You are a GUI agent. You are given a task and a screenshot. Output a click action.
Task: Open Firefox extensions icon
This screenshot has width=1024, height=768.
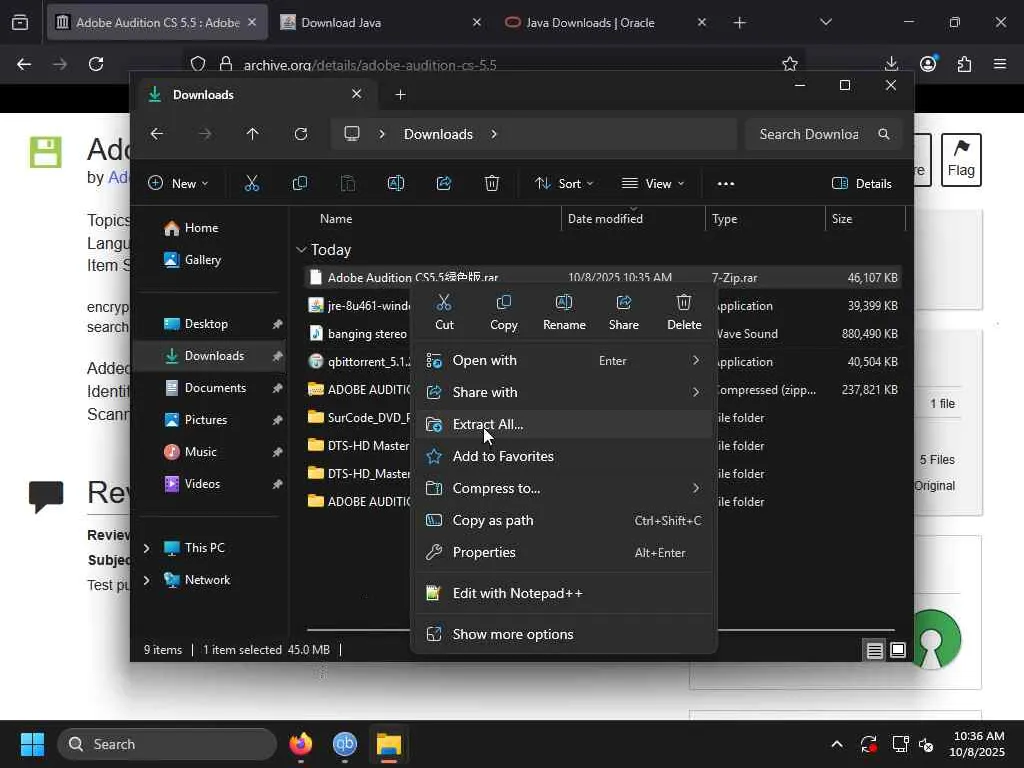[x=964, y=64]
